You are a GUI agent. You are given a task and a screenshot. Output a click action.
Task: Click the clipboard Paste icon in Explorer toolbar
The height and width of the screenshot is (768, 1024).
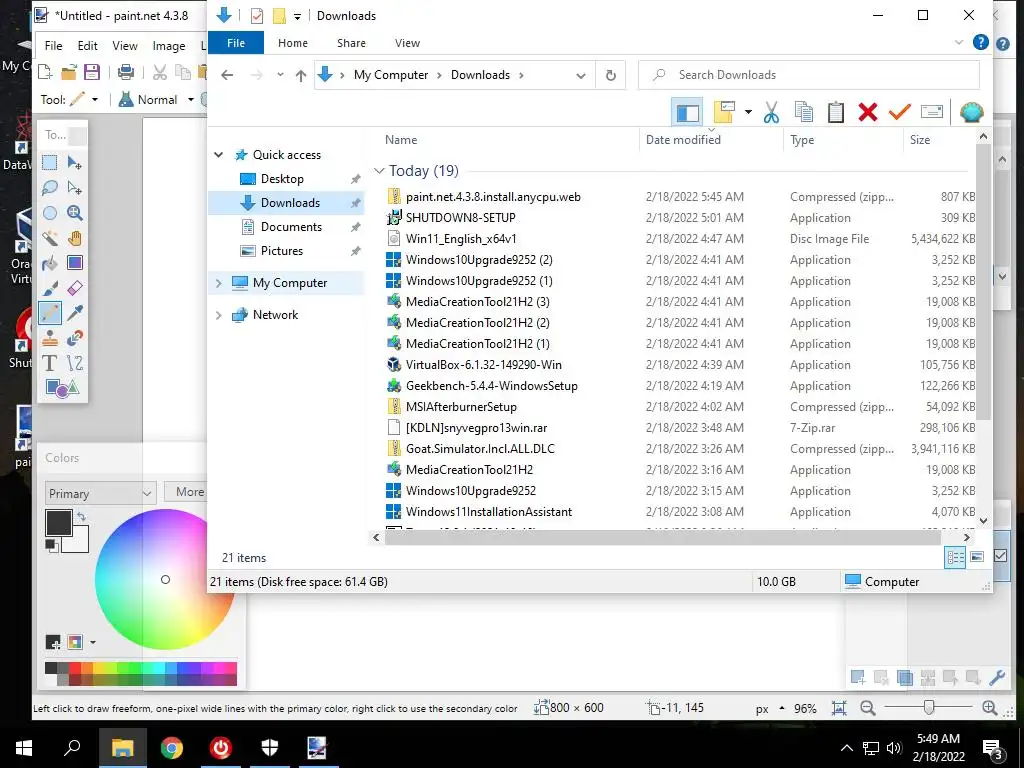(836, 112)
